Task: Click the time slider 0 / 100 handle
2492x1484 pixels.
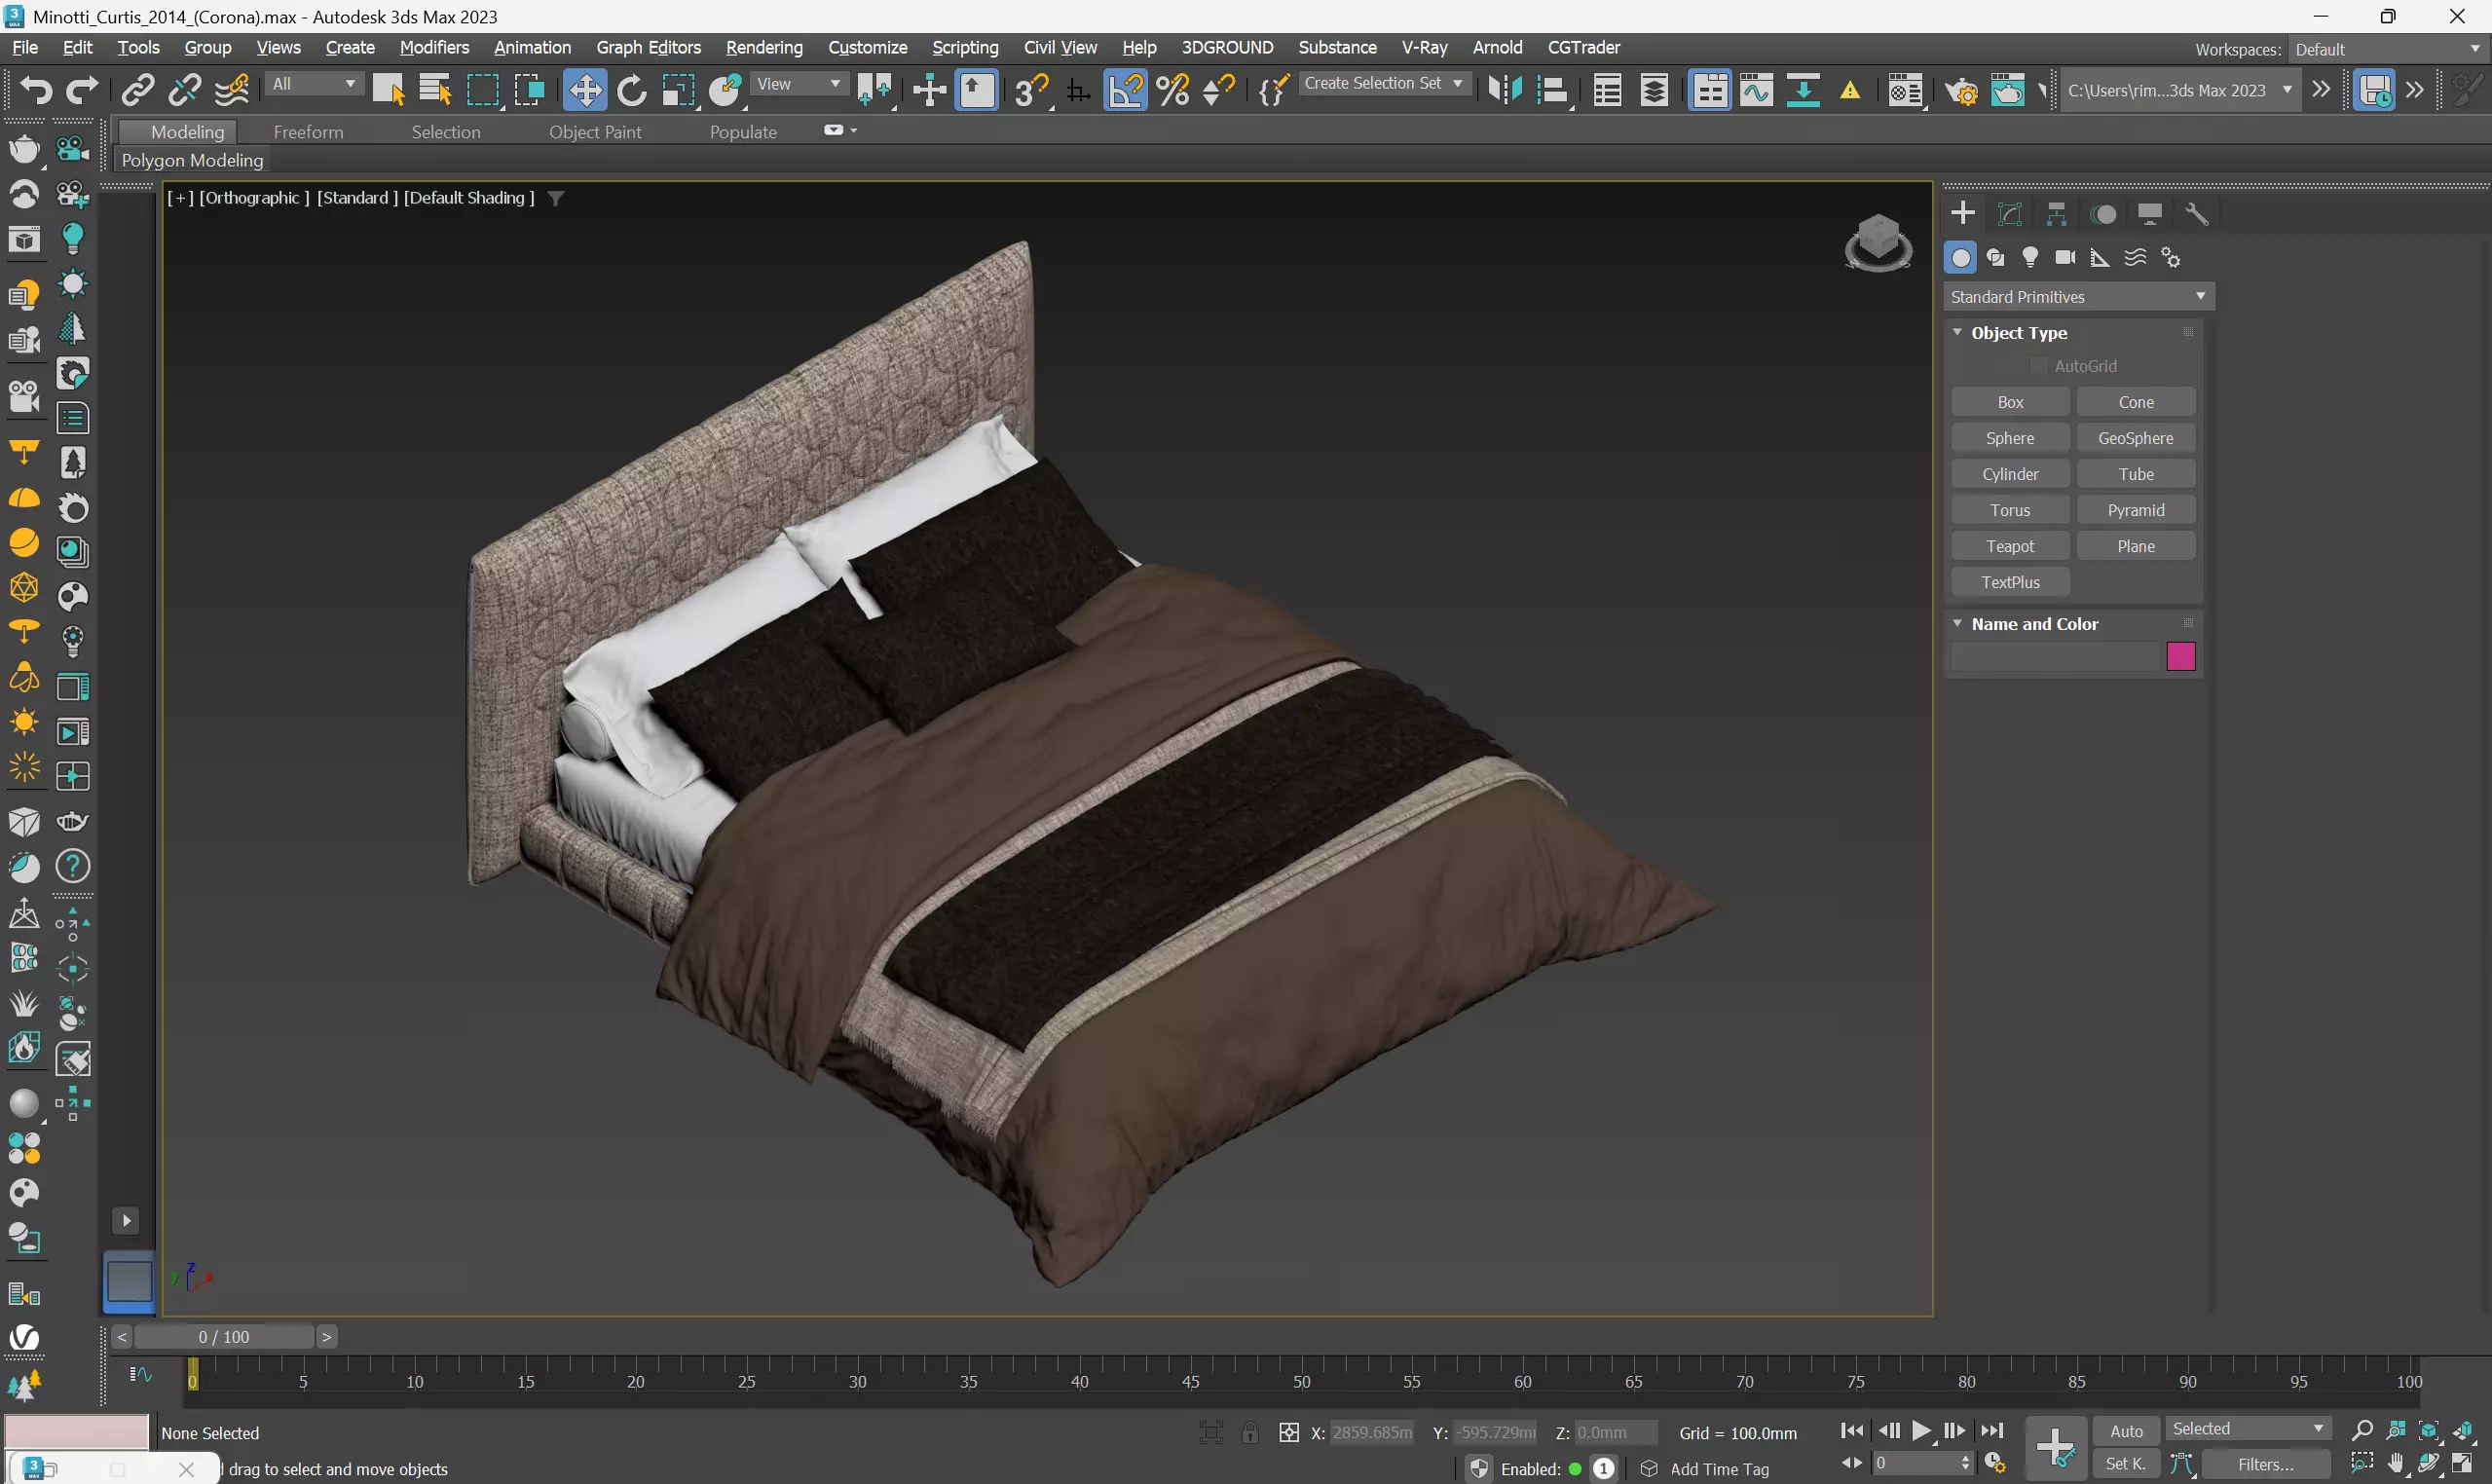Action: 224,1337
